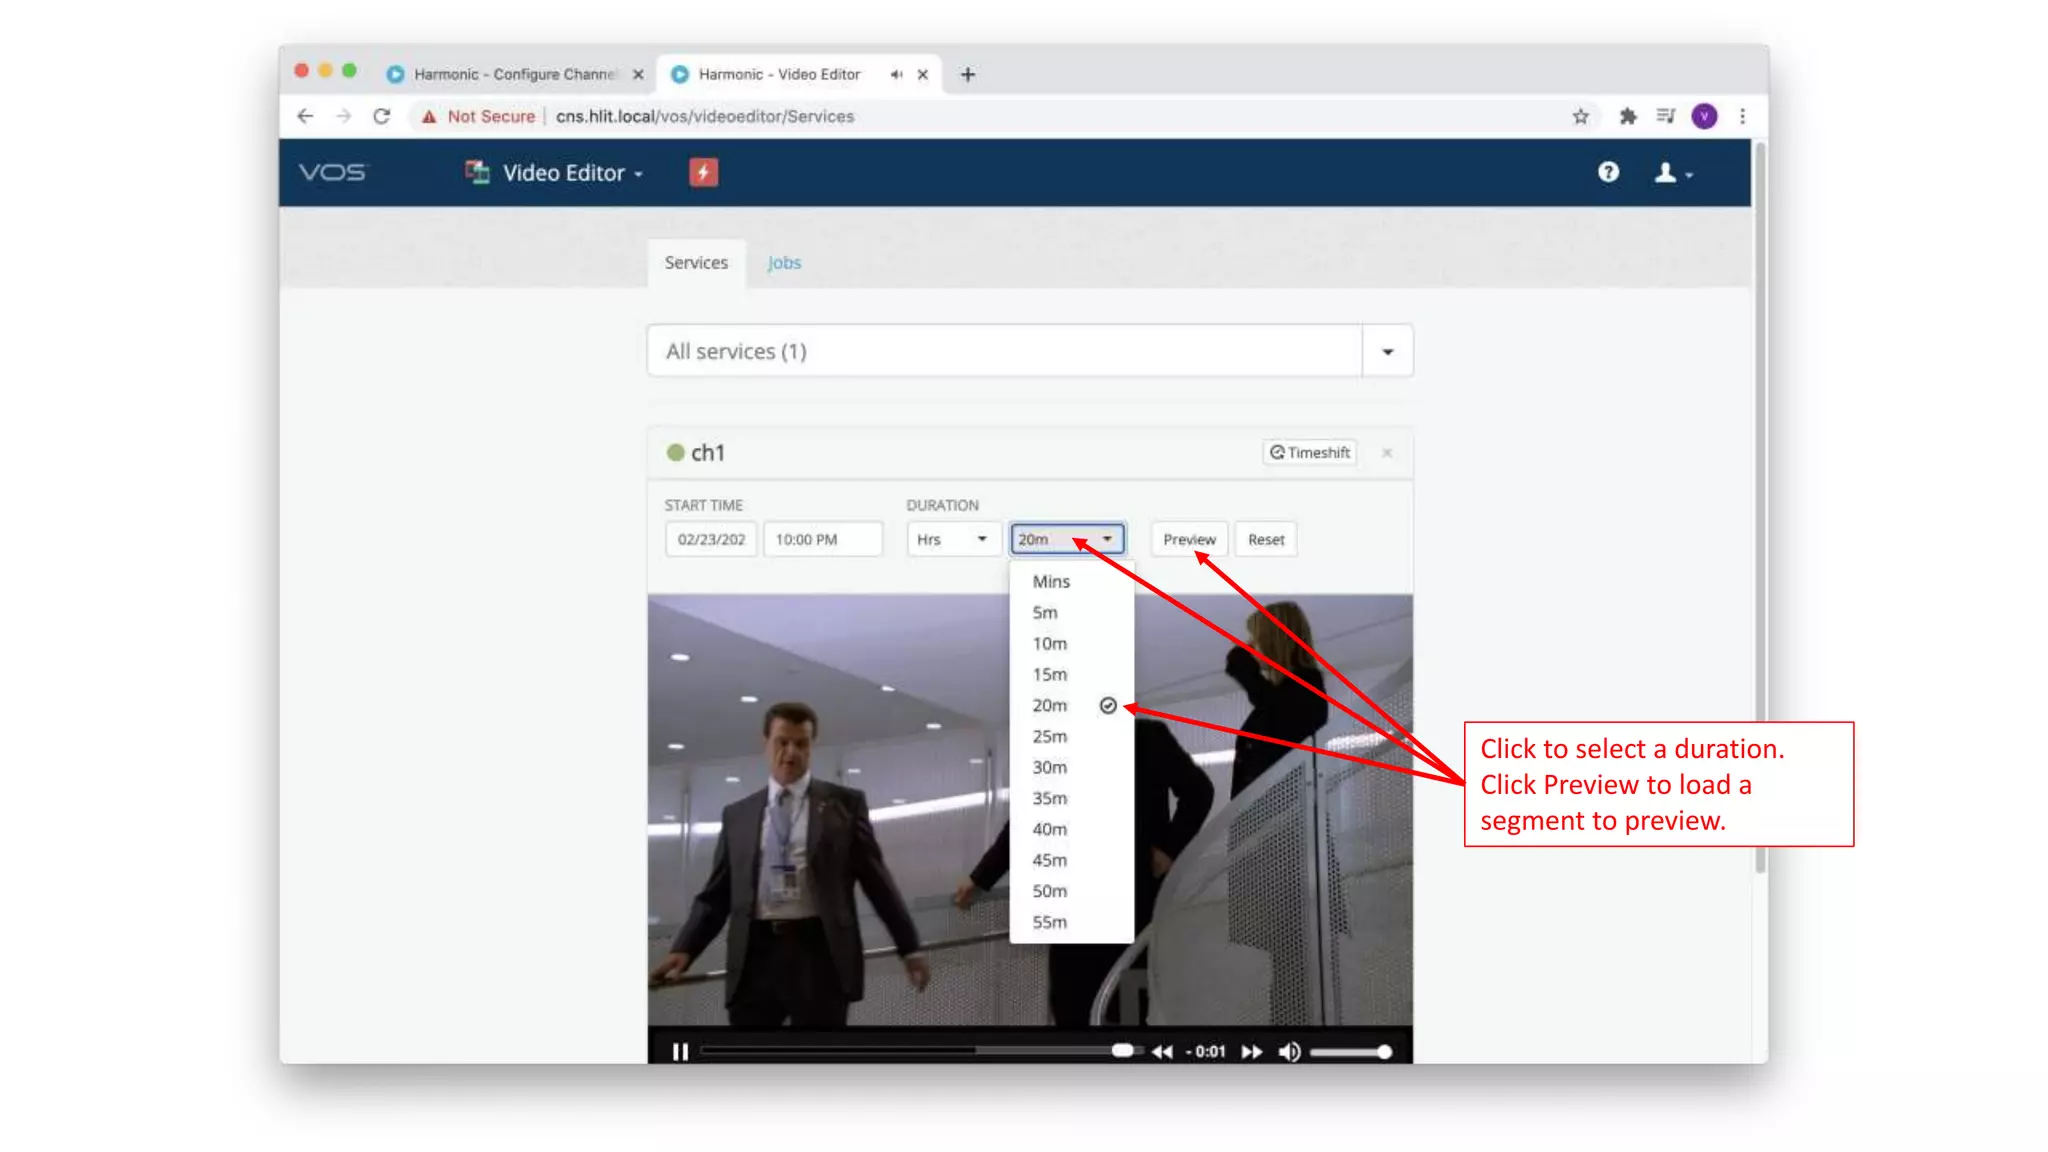The height and width of the screenshot is (1152, 2048).
Task: Click the video volume slider
Action: (1348, 1051)
